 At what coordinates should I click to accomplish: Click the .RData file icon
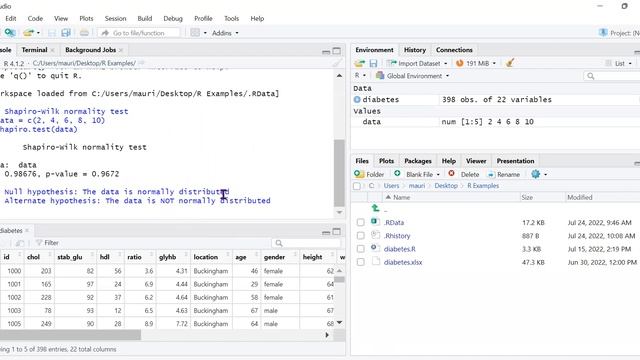click(375, 222)
